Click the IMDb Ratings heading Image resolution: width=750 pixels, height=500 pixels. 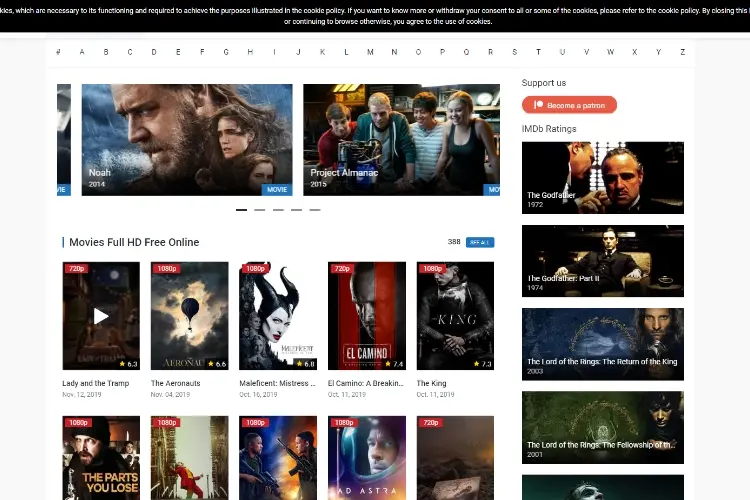coord(549,129)
